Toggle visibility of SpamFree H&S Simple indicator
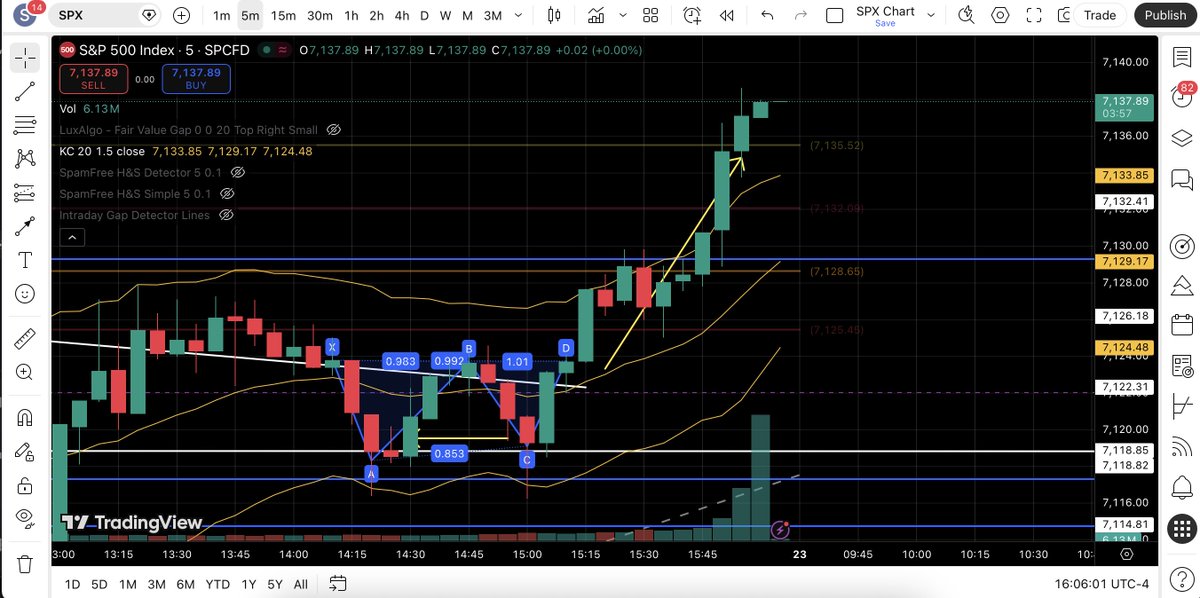Image resolution: width=1200 pixels, height=598 pixels. 227,194
